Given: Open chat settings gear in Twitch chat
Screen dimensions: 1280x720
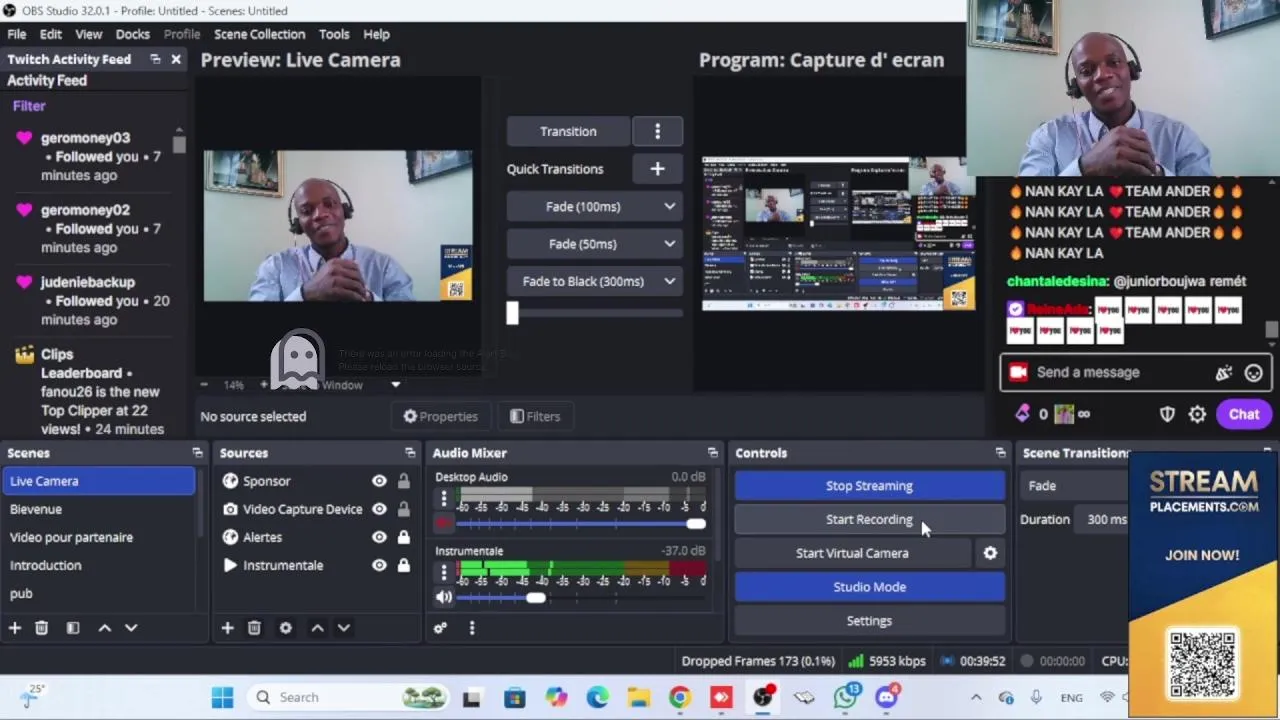Looking at the screenshot, I should coord(1197,414).
